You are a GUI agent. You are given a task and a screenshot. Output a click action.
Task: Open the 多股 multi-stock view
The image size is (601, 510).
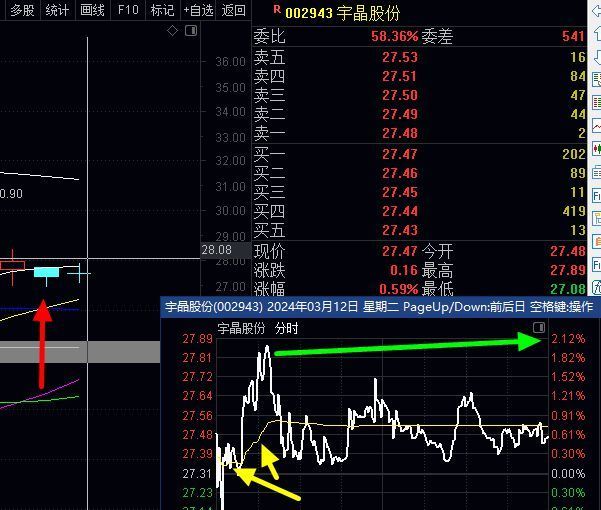pyautogui.click(x=22, y=10)
